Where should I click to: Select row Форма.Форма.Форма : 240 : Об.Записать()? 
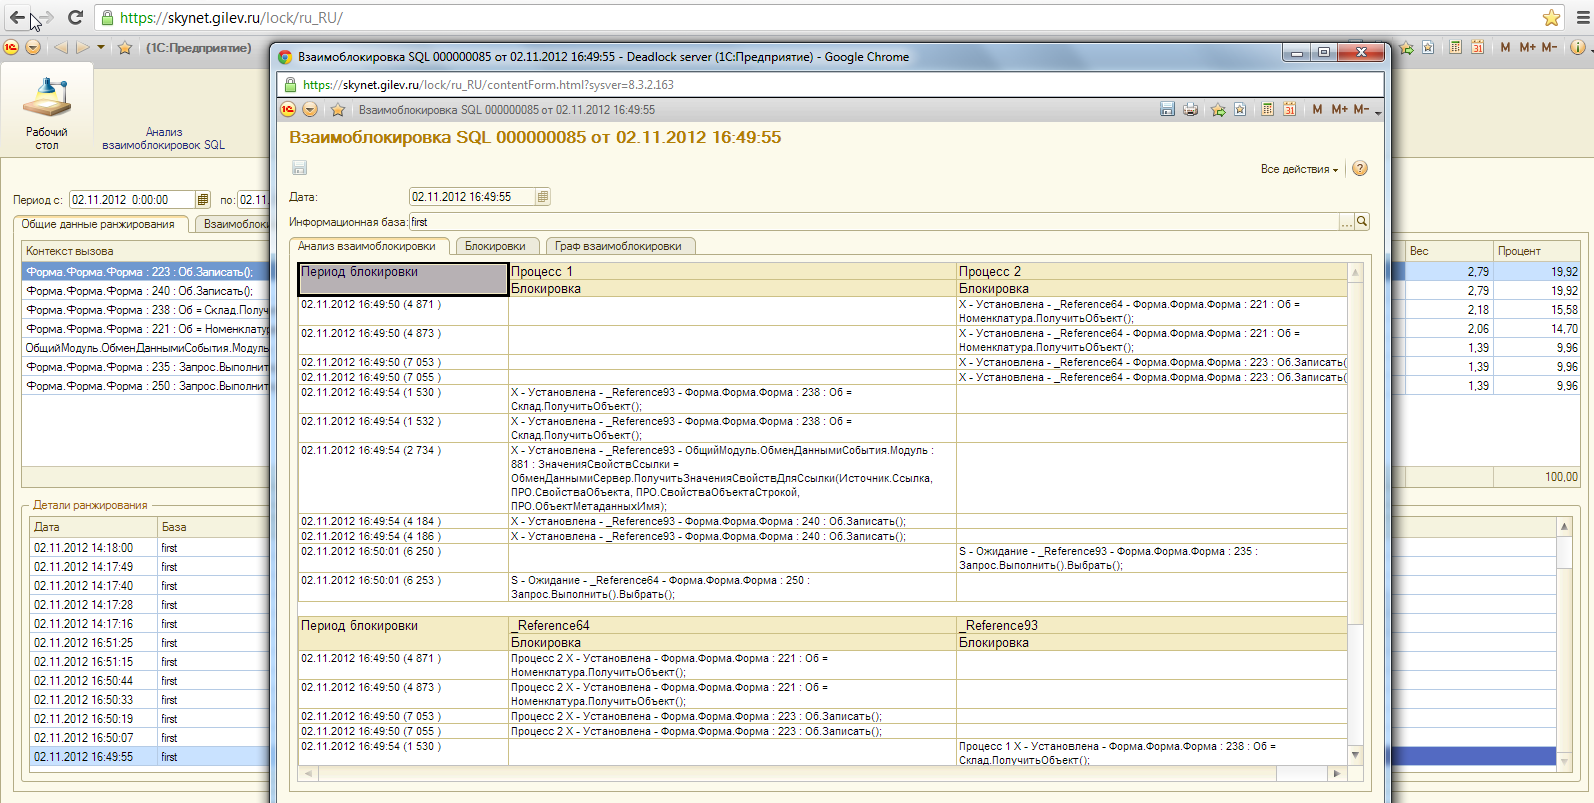click(x=146, y=291)
